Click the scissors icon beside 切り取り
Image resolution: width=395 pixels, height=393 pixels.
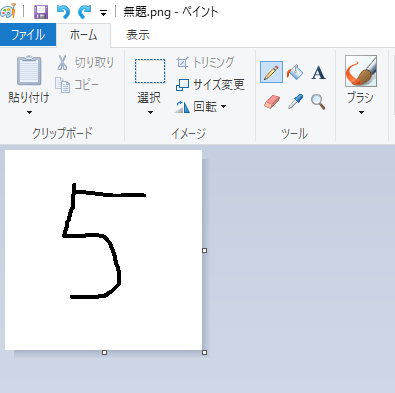(62, 63)
